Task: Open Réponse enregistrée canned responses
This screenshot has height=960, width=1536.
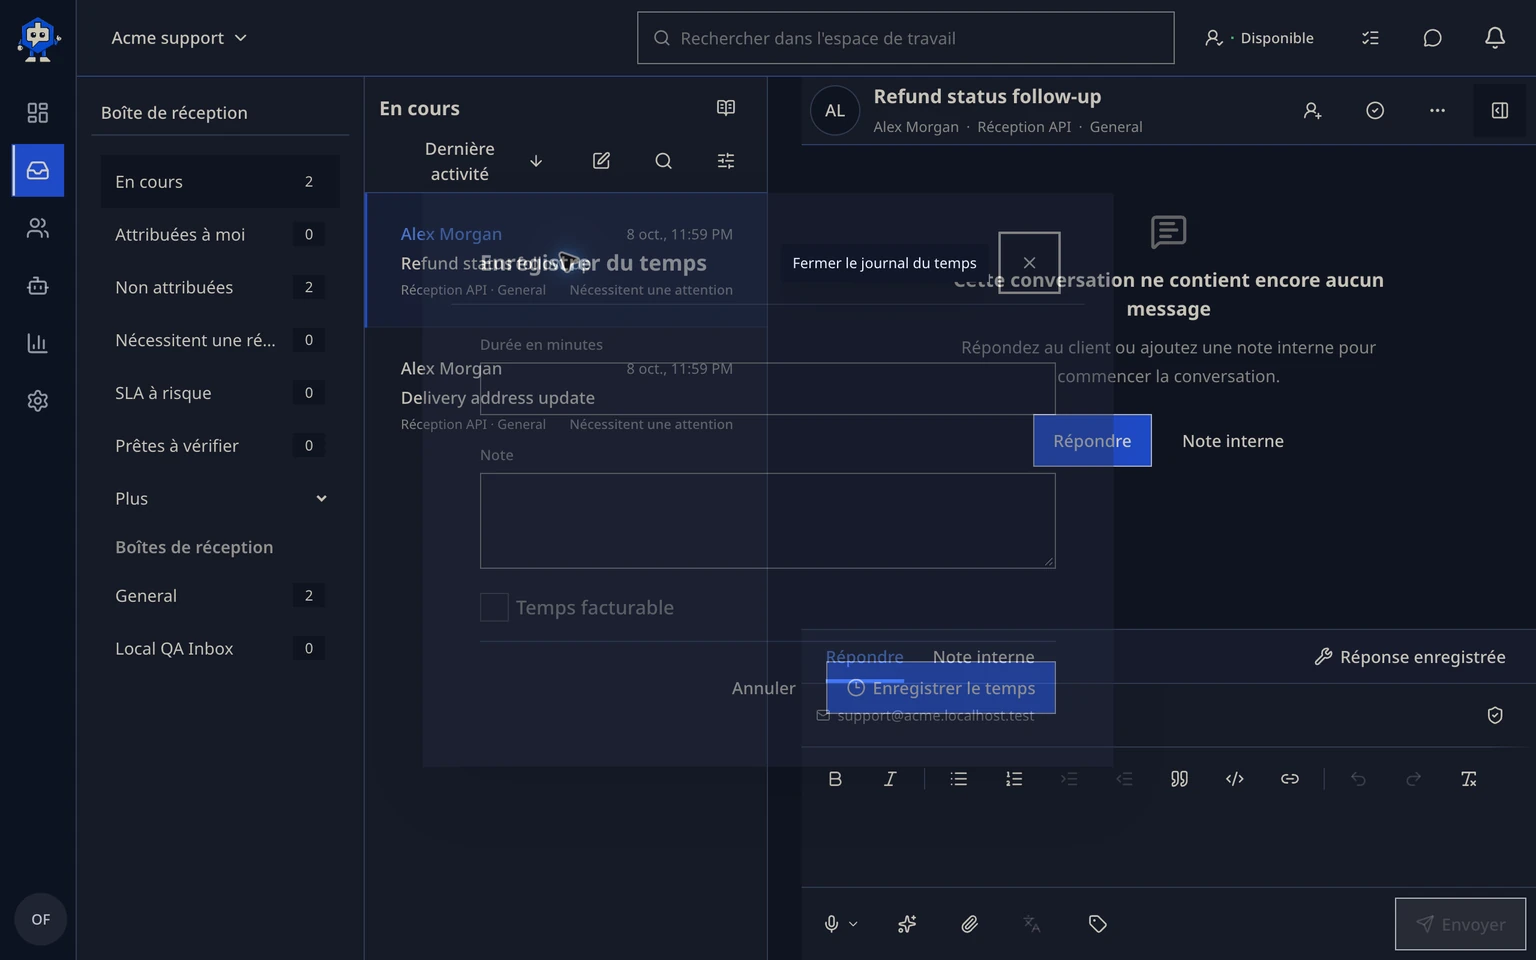Action: [1409, 657]
